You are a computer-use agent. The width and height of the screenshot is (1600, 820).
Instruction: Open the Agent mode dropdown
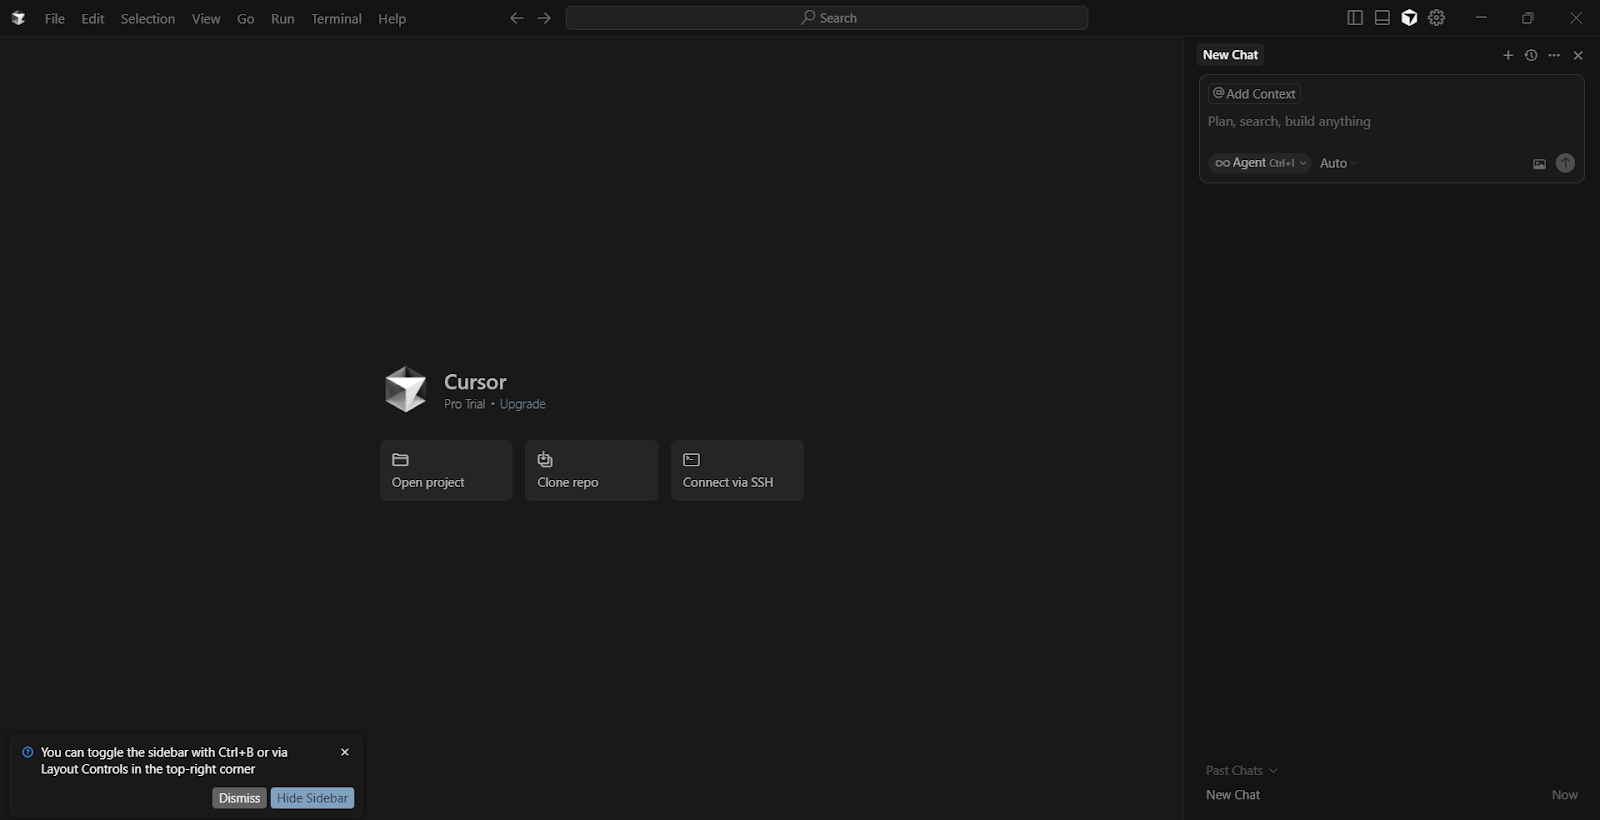(x=1260, y=163)
